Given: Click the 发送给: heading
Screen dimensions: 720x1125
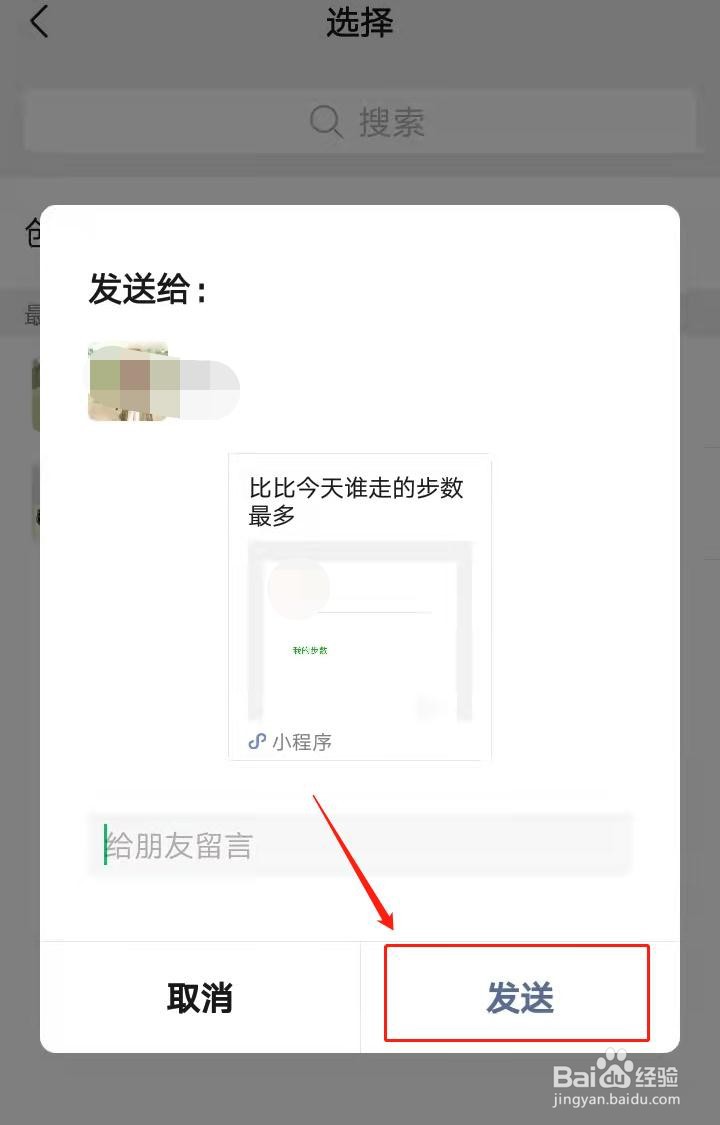Looking at the screenshot, I should (x=148, y=290).
